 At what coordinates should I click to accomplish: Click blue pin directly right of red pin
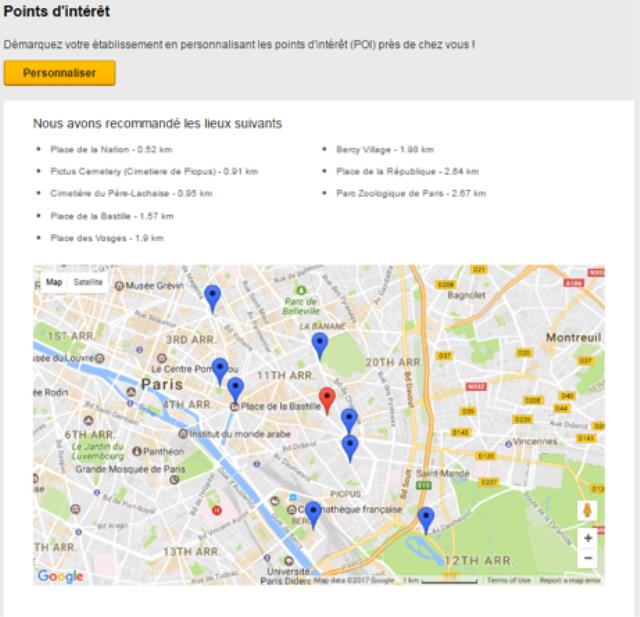coord(349,421)
